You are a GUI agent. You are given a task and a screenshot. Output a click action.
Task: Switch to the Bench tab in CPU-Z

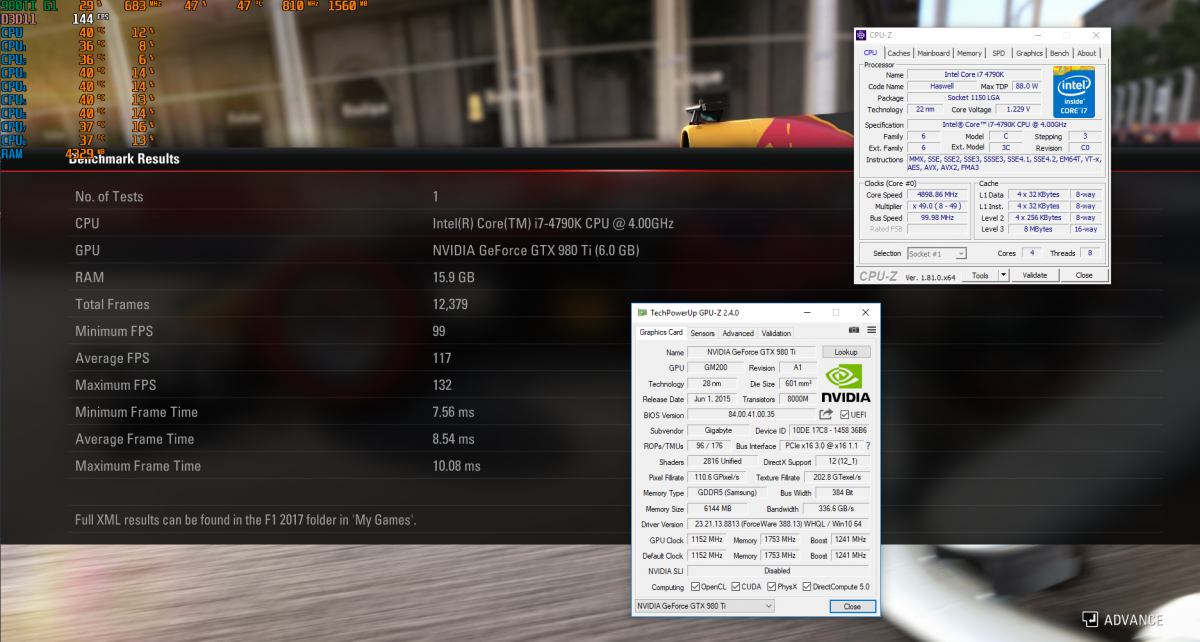[1059, 53]
